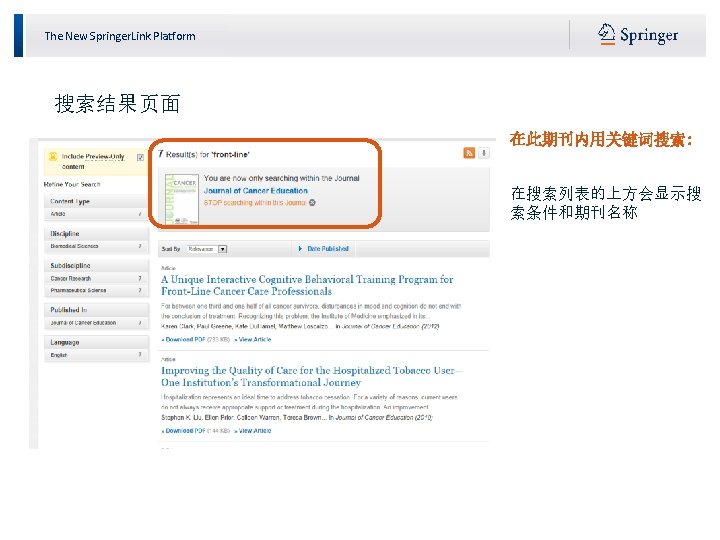The width and height of the screenshot is (720, 540).
Task: Click the Content Type facet header
Action: (x=96, y=201)
